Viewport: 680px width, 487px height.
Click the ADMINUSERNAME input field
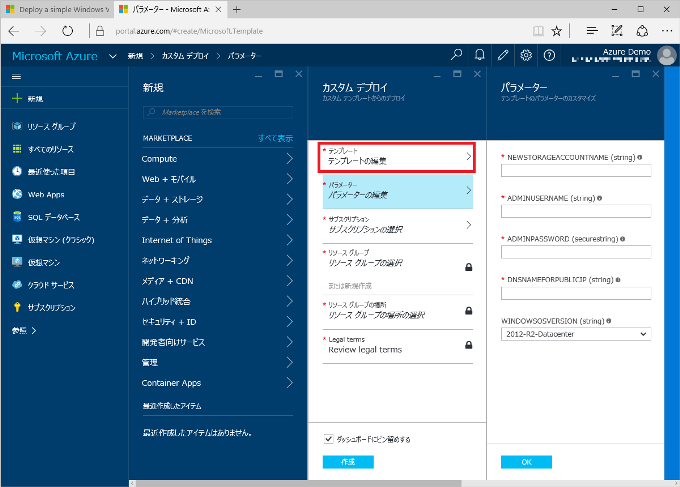[x=576, y=211]
